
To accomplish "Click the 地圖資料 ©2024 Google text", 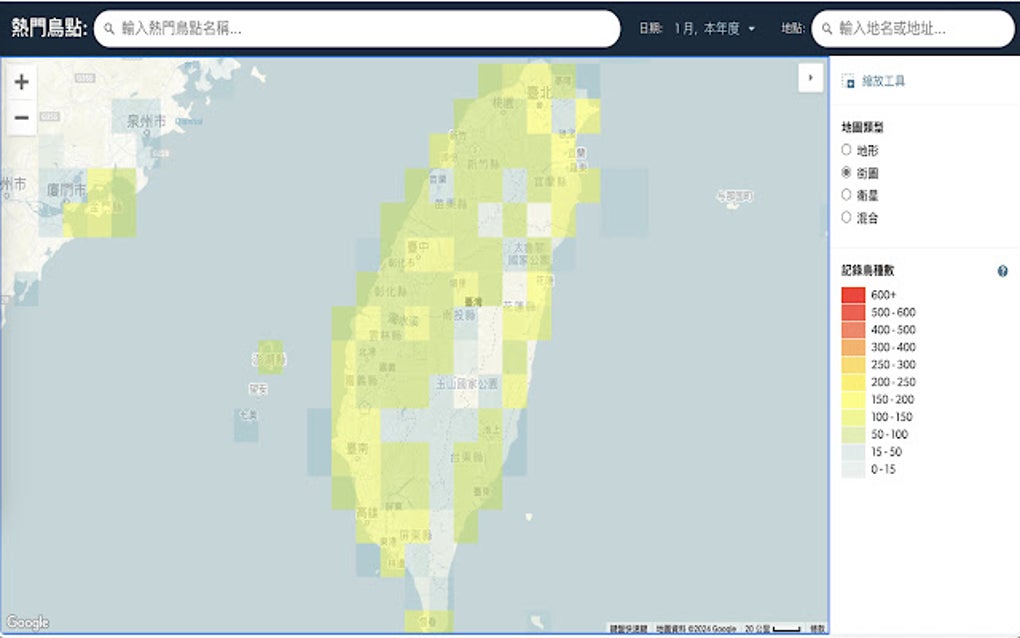I will click(697, 627).
